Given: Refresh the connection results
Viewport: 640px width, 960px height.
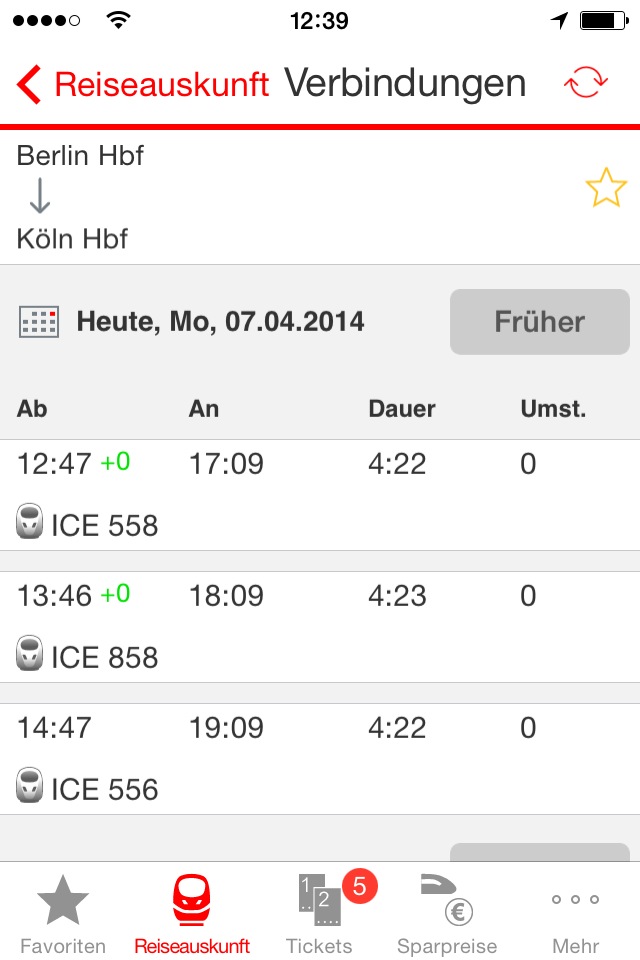Looking at the screenshot, I should click(587, 84).
